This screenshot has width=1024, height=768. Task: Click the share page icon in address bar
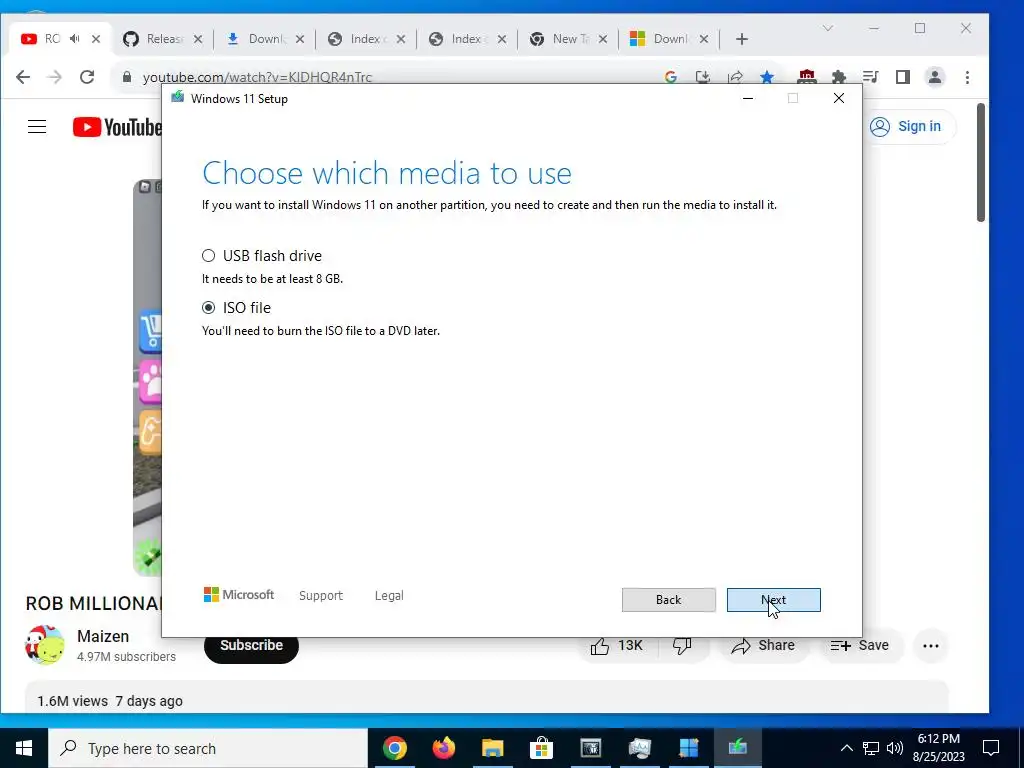tap(735, 77)
